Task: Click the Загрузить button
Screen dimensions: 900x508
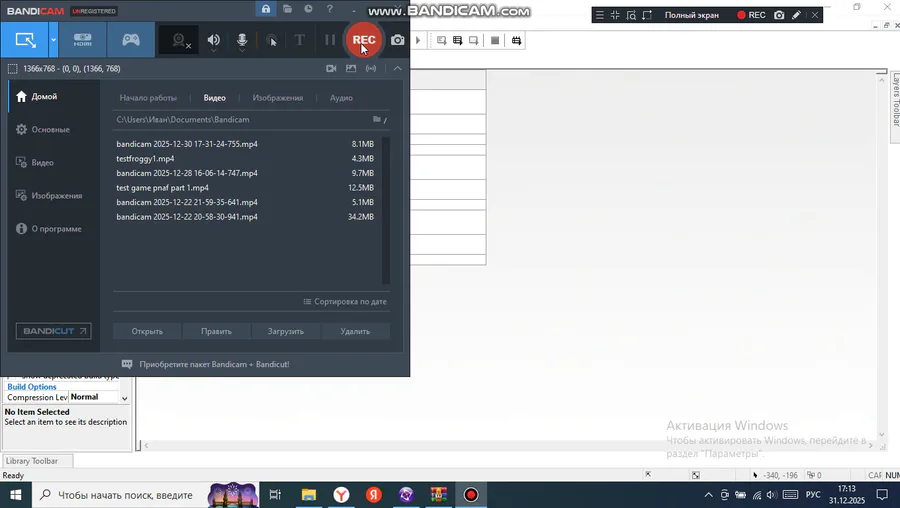Action: click(x=286, y=331)
